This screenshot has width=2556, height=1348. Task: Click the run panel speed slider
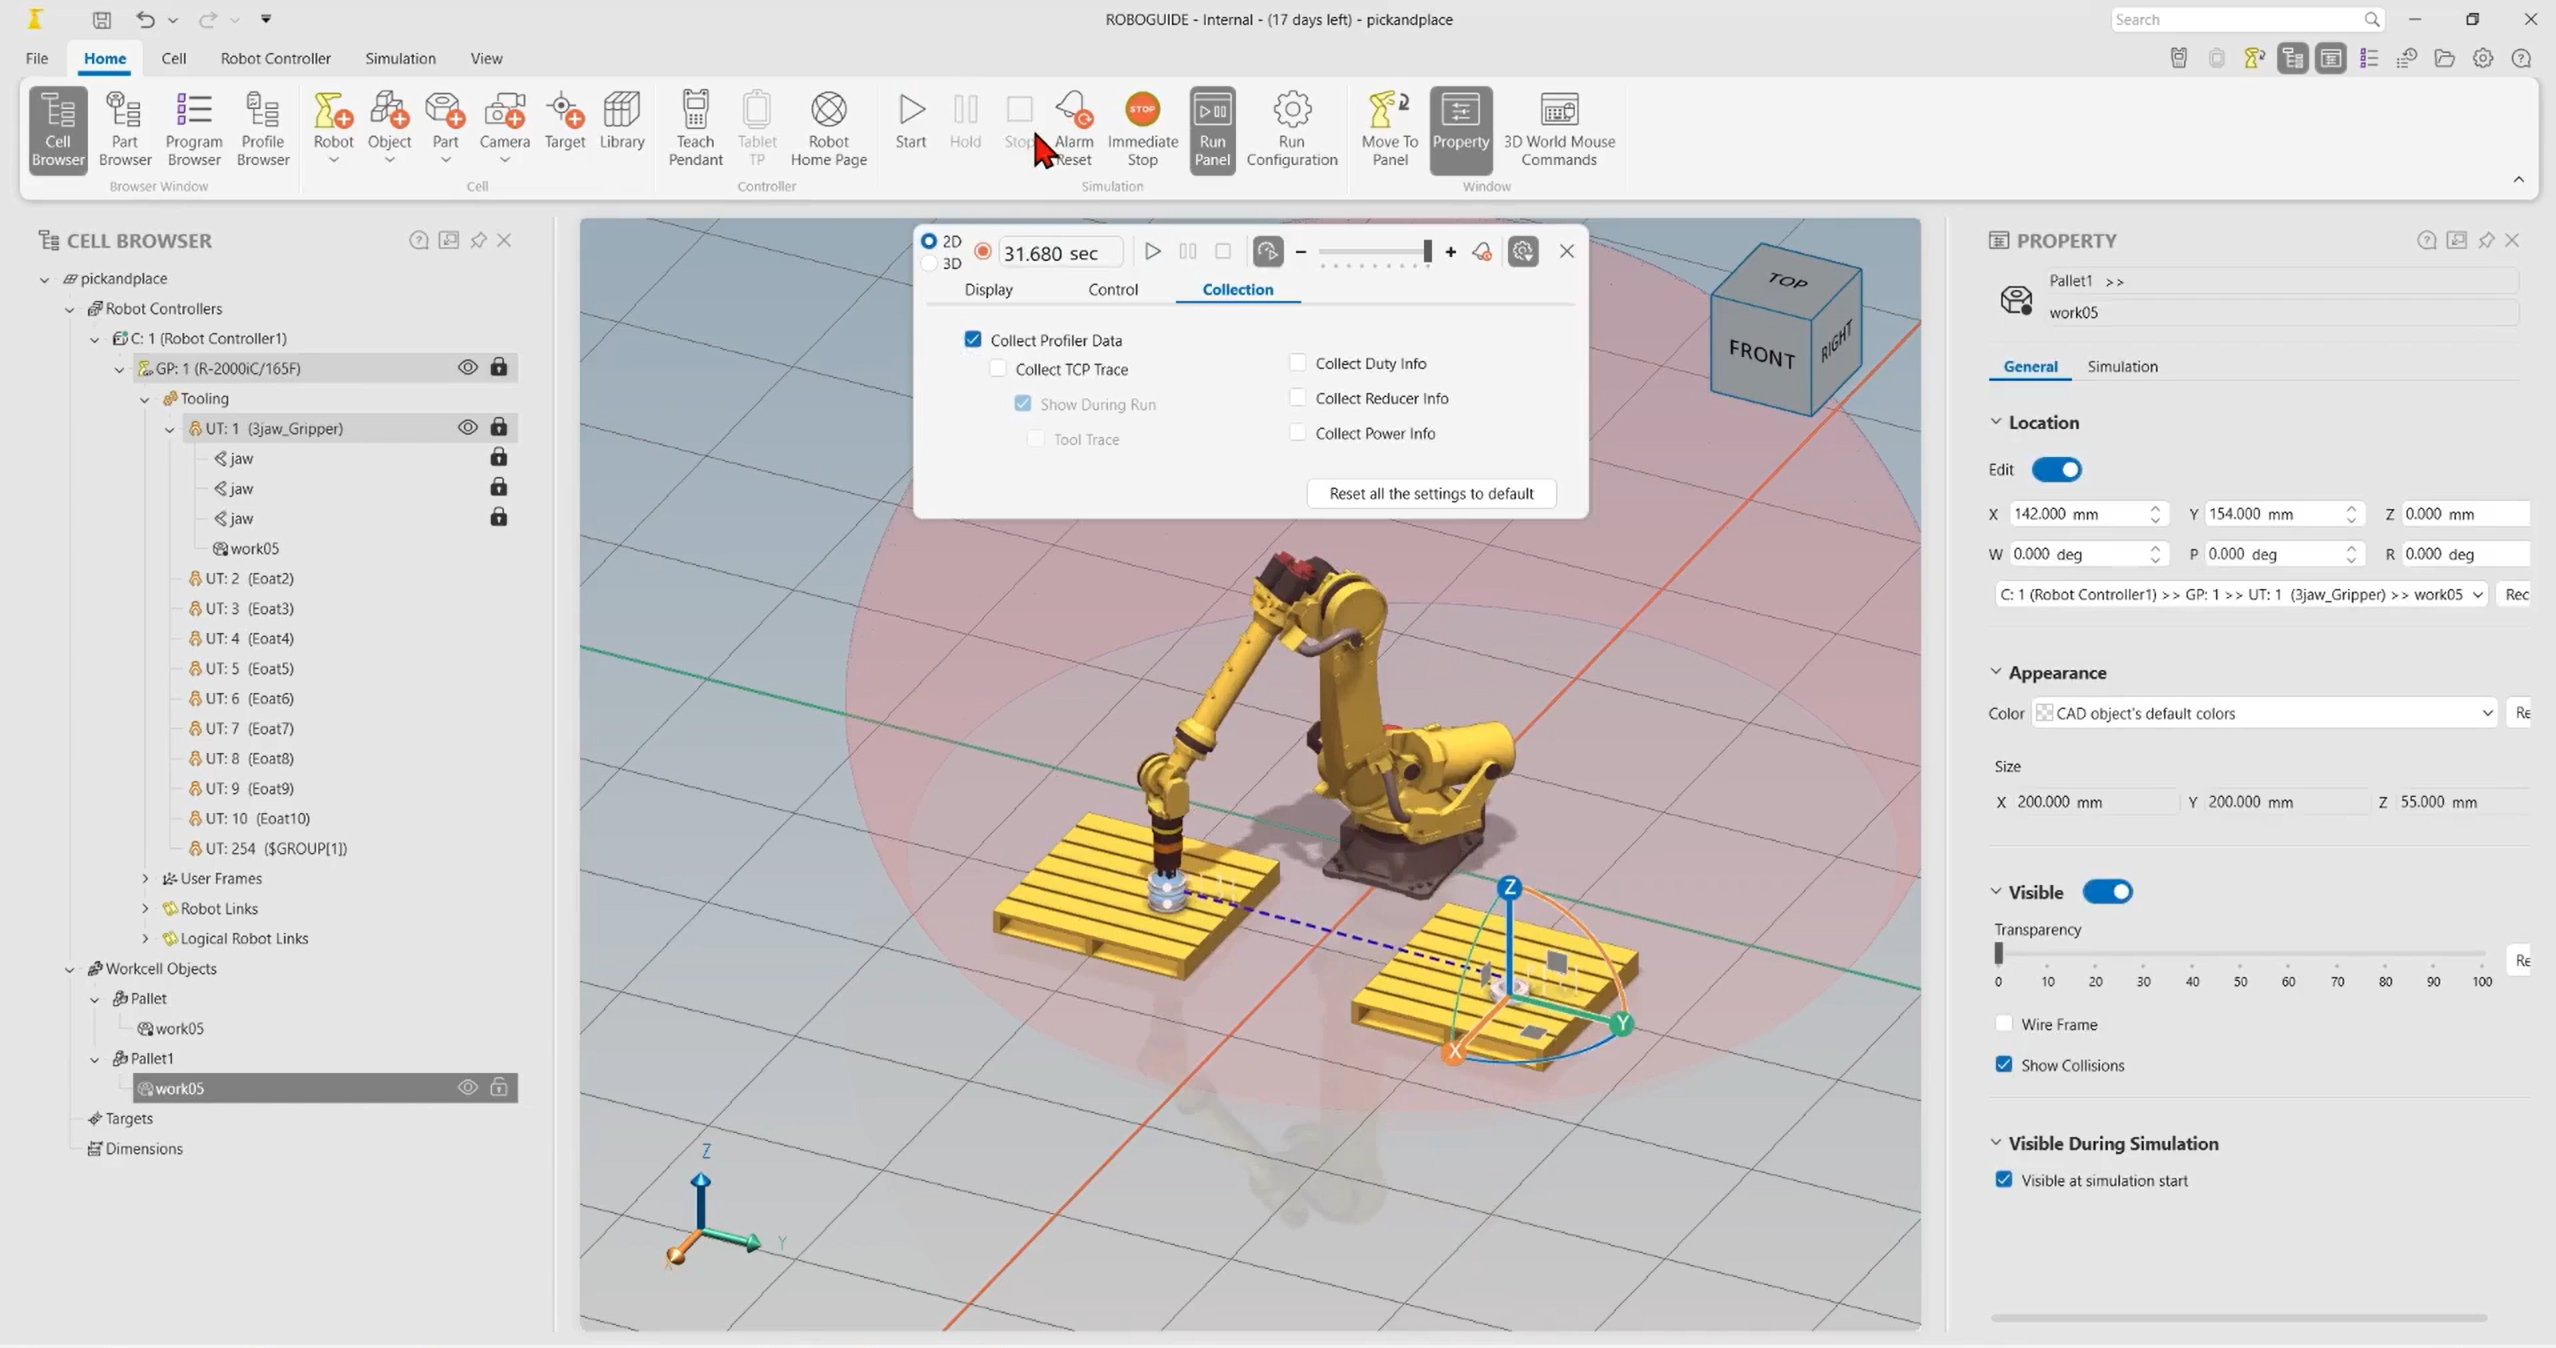click(1374, 252)
